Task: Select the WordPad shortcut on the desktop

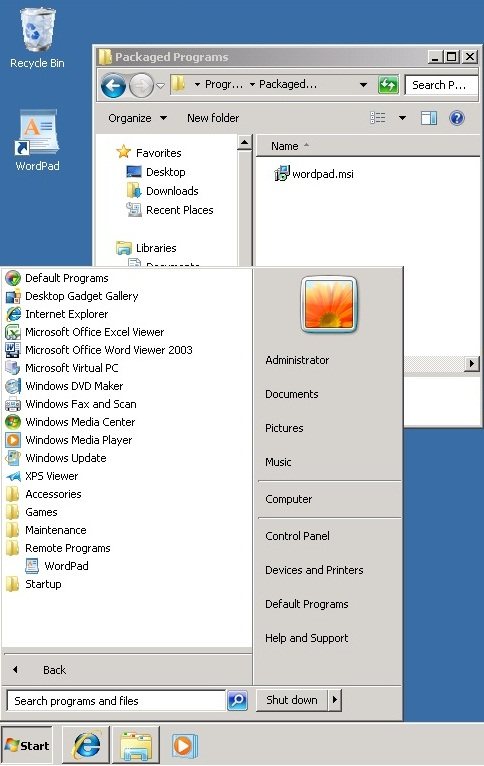Action: tap(37, 141)
